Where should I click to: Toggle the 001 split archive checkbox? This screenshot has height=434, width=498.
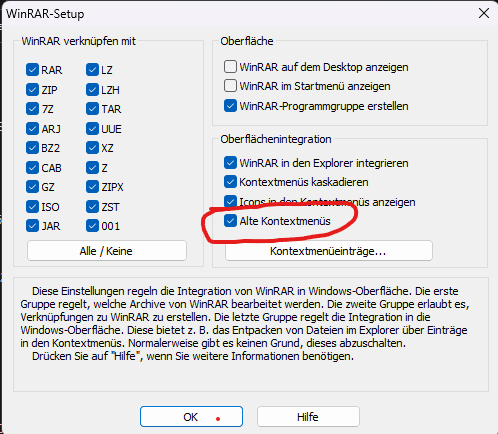[92, 226]
